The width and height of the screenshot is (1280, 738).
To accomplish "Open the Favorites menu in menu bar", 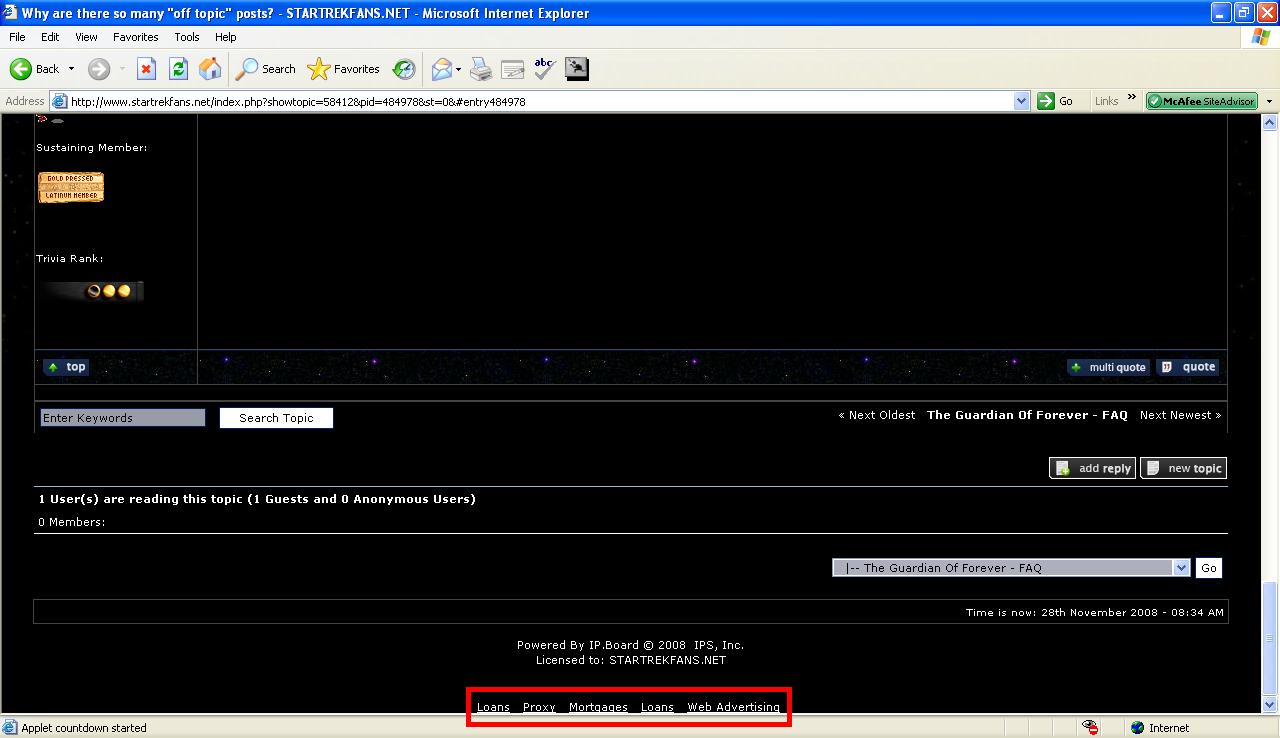I will coord(135,37).
